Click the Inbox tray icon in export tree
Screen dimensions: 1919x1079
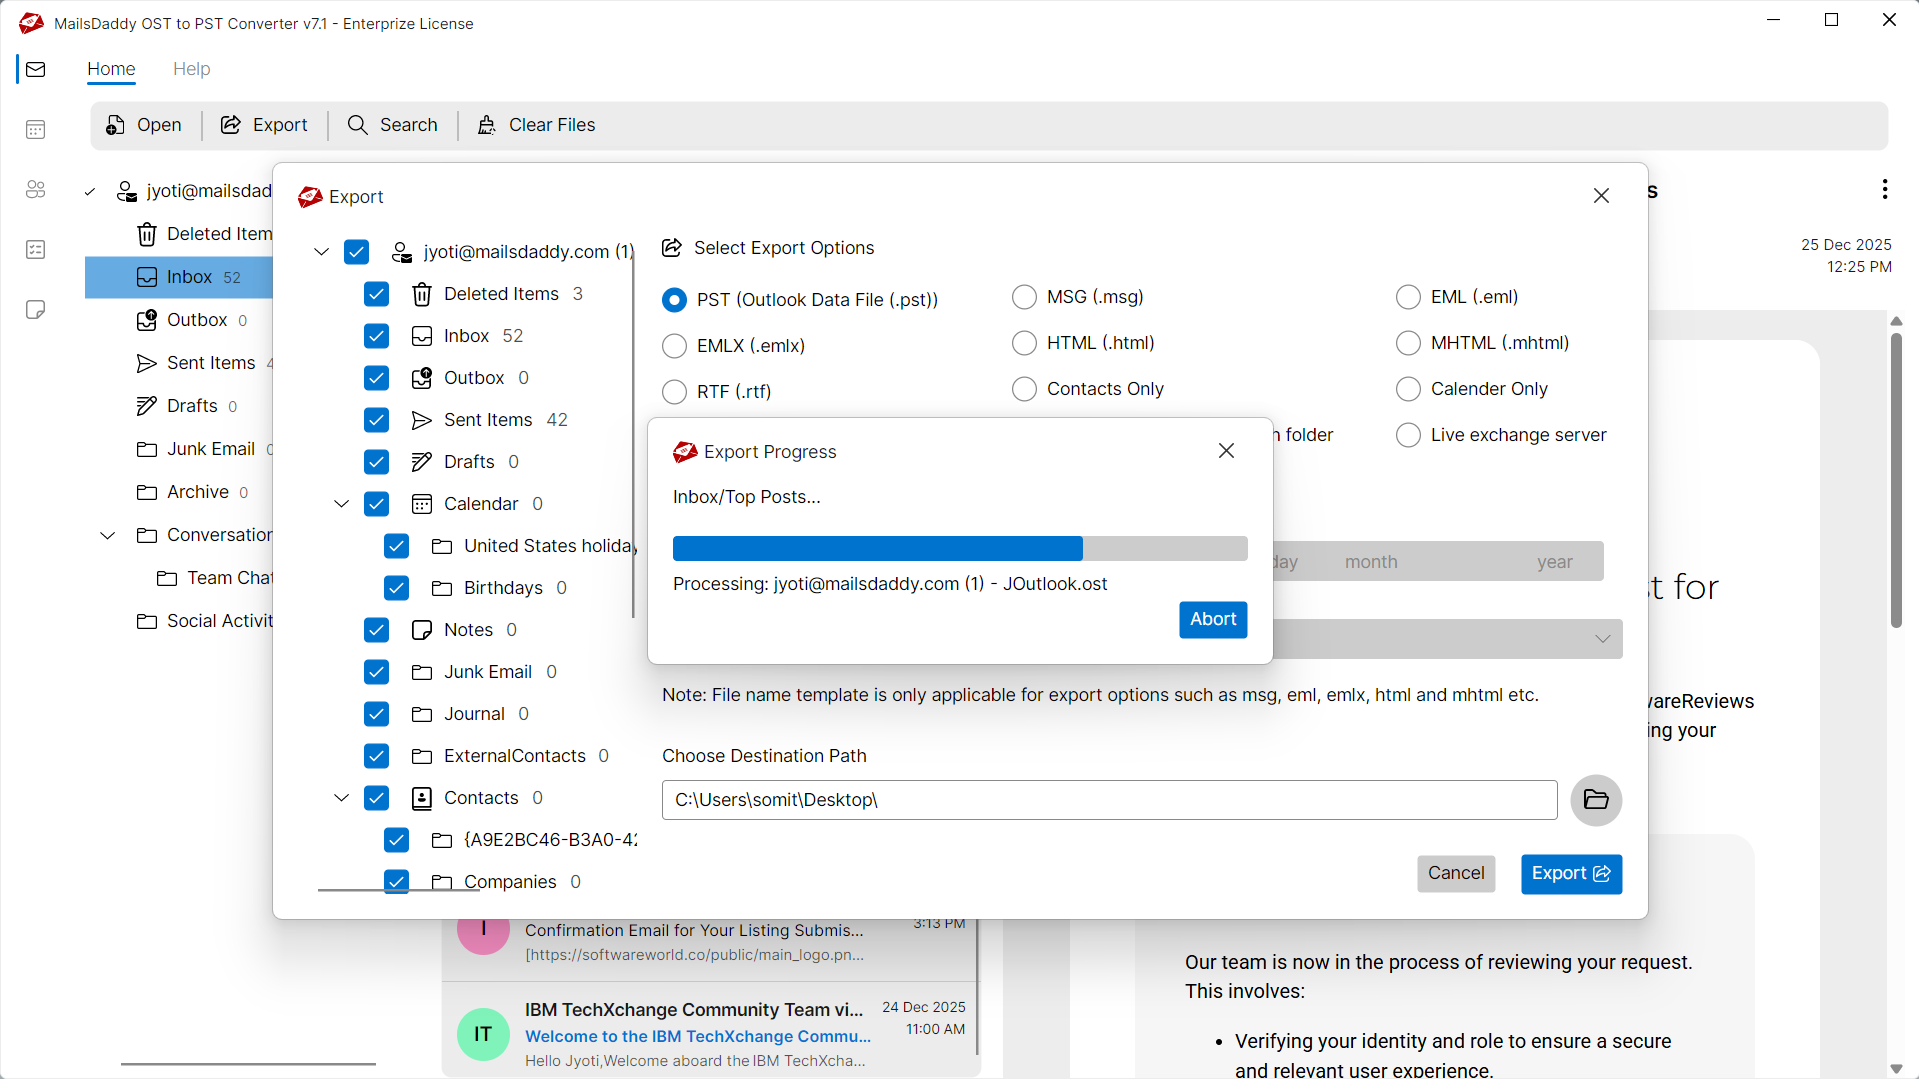(x=422, y=336)
